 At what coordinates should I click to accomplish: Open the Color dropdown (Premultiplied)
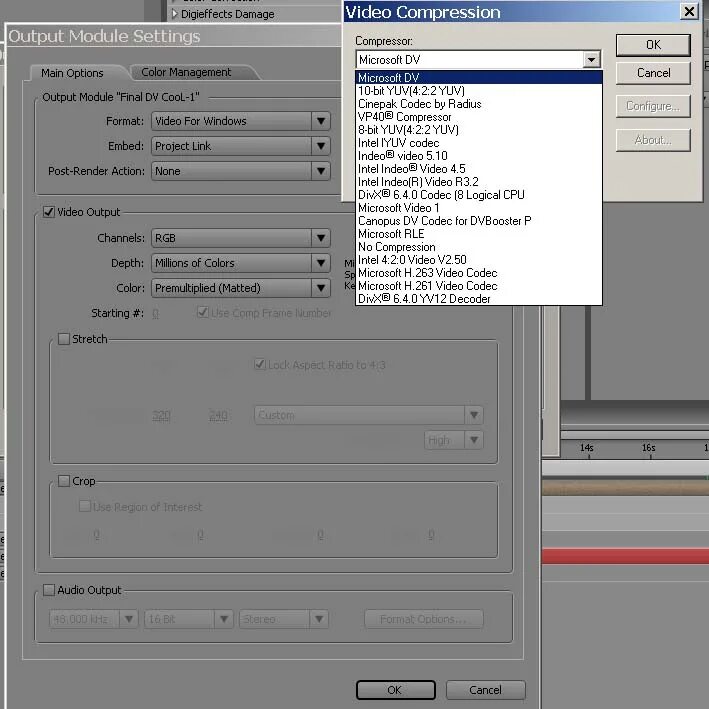click(x=241, y=288)
